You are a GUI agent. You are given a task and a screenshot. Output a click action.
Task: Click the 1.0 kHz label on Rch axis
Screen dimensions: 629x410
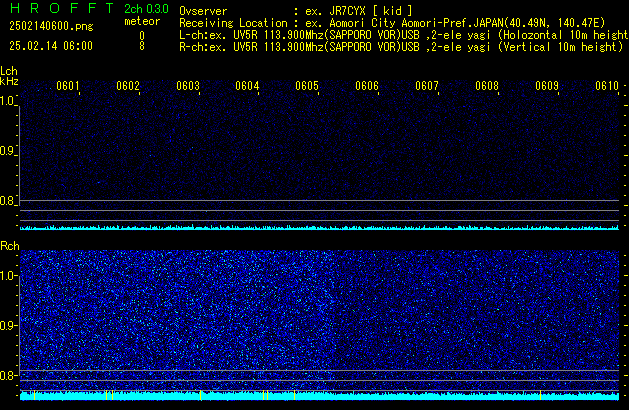point(7,276)
